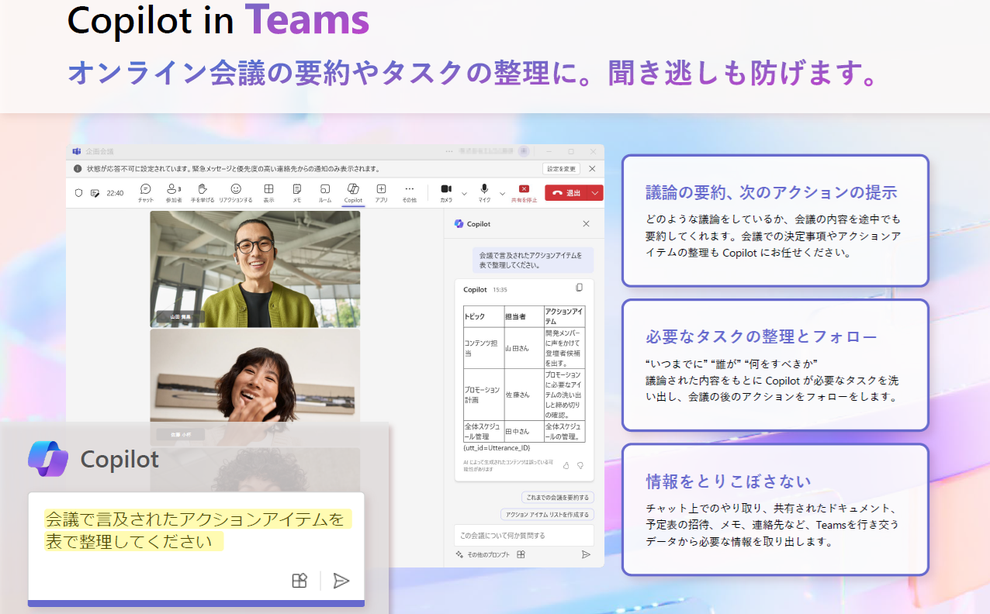Open prompt gallery icon in enlarged box

pos(299,581)
